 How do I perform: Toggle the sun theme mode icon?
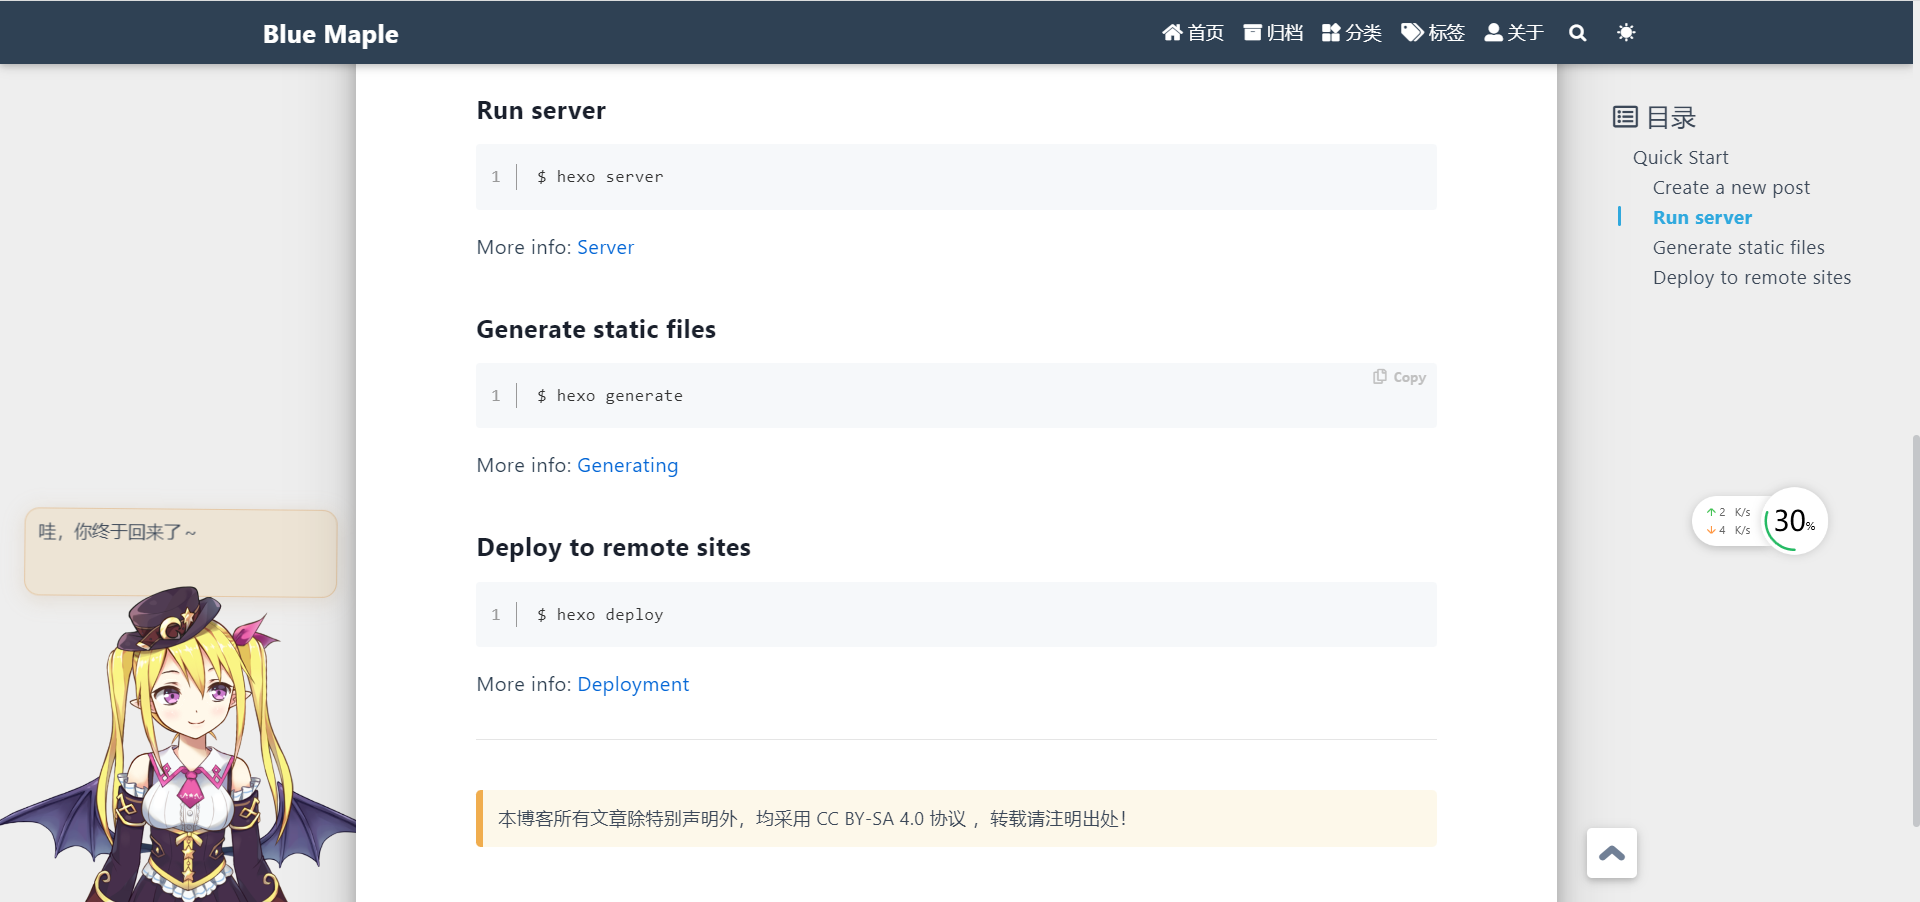pos(1626,33)
